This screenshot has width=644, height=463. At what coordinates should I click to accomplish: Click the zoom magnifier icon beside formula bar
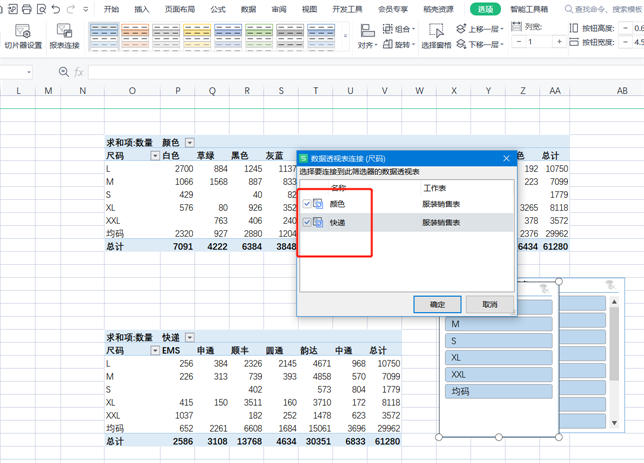pos(63,72)
